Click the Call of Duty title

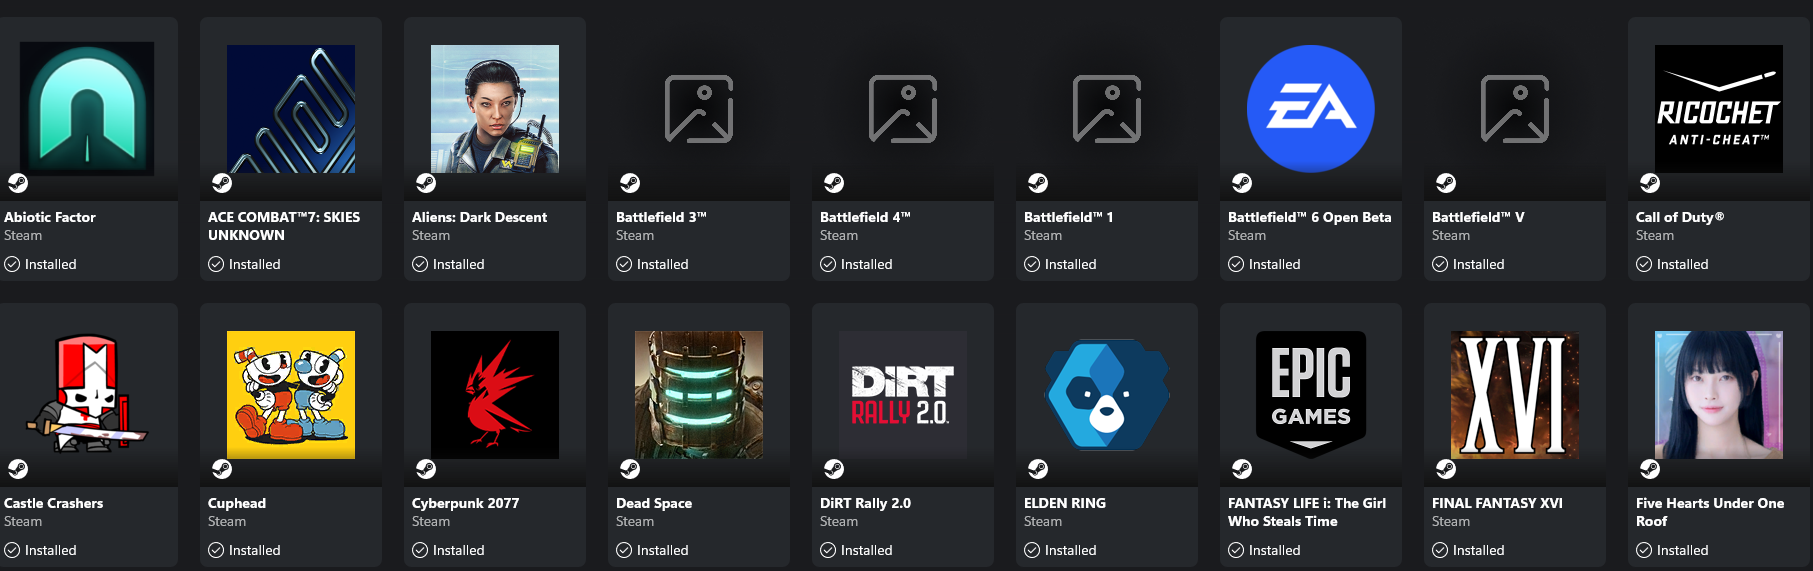coord(1680,217)
